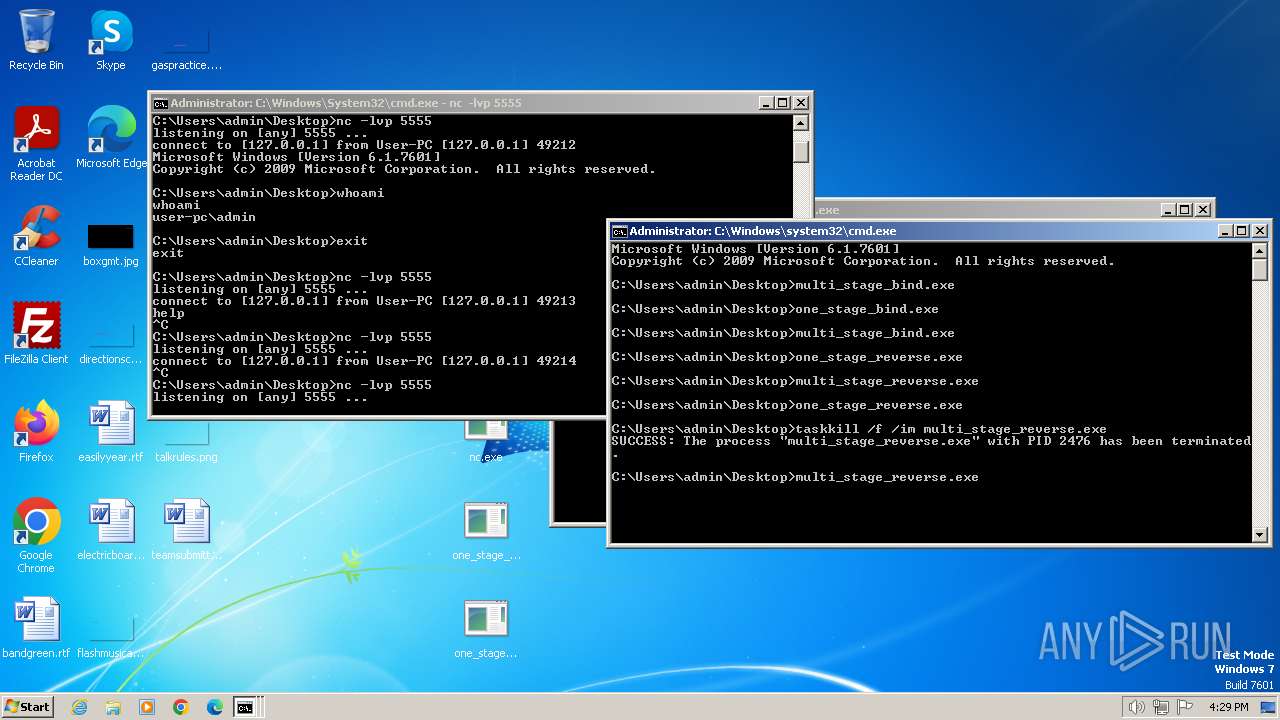Viewport: 1280px width, 720px height.
Task: Launch Skype from the desktop
Action: click(x=110, y=40)
